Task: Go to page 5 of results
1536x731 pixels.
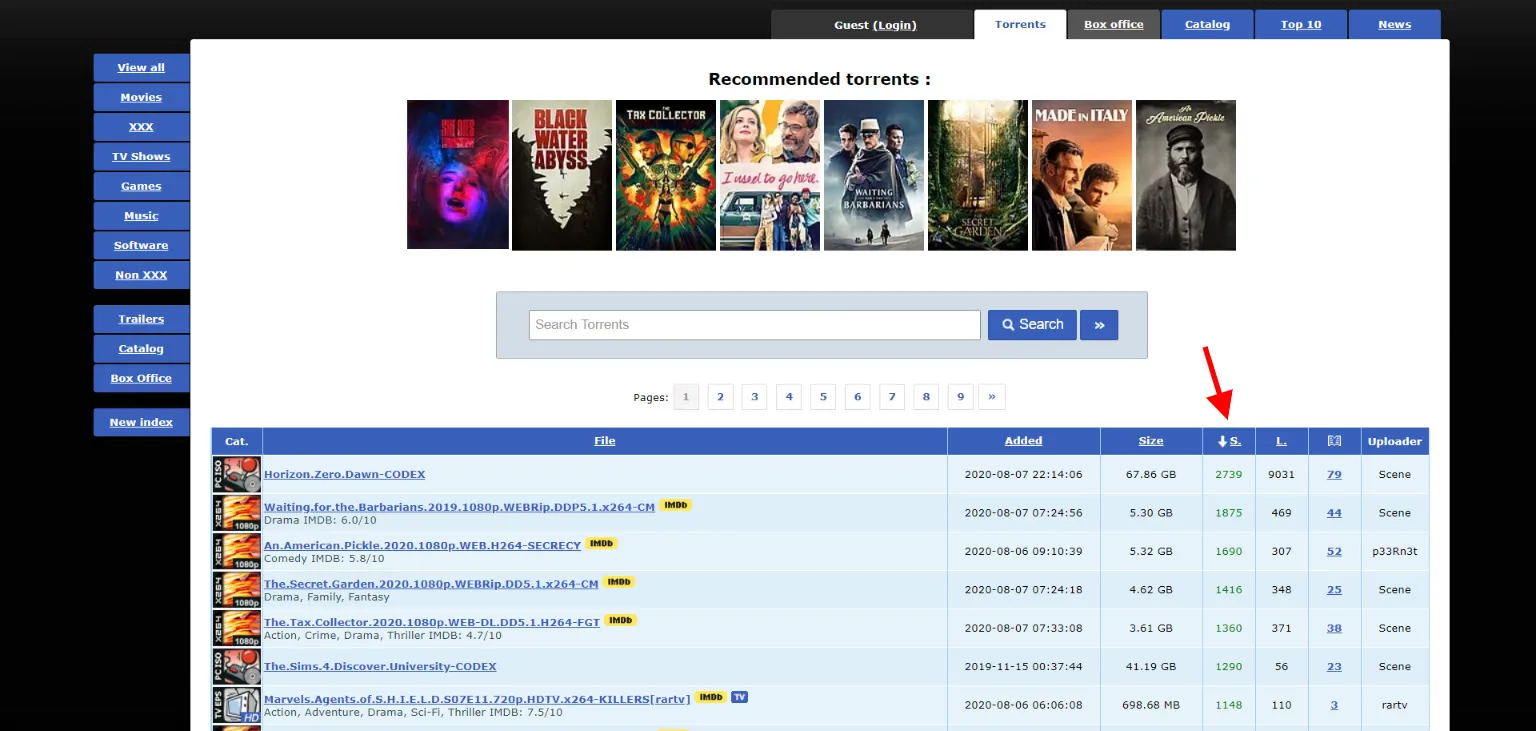Action: (x=823, y=397)
